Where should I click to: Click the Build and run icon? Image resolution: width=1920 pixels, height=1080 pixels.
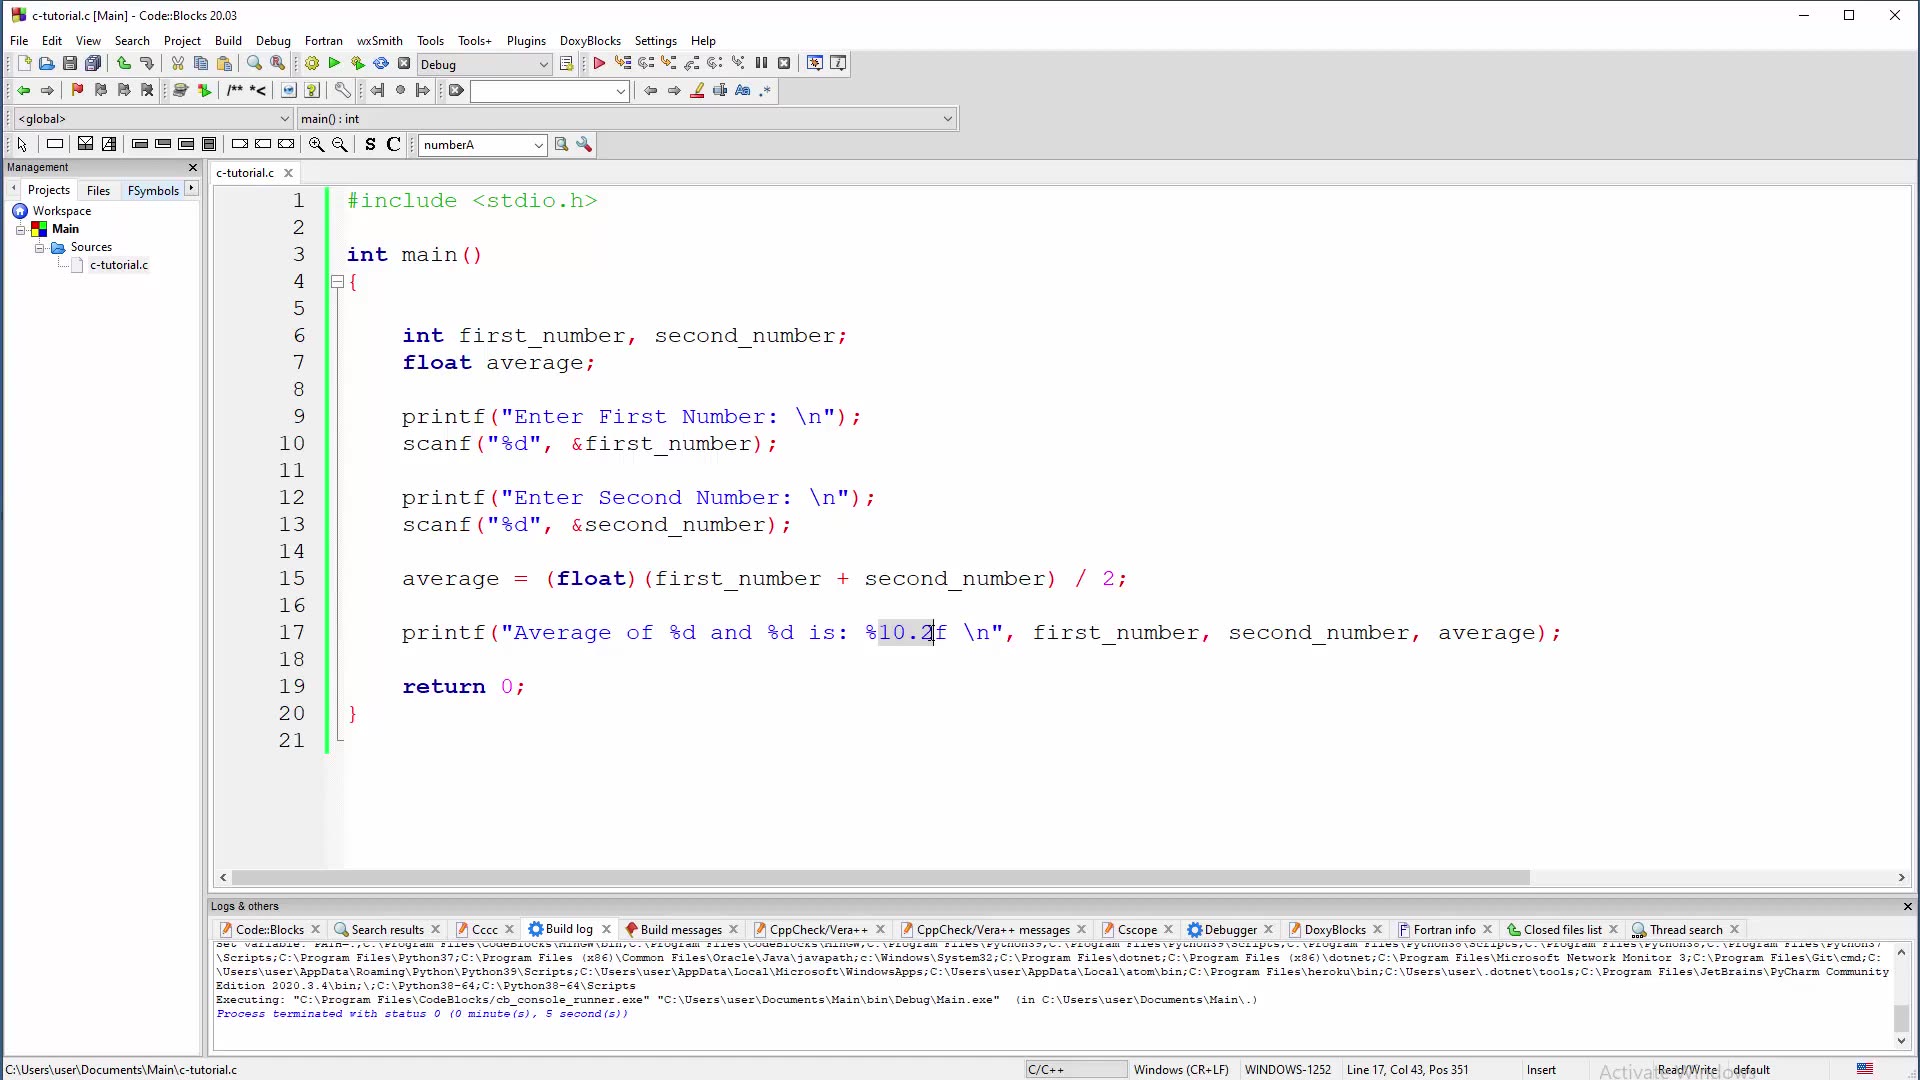[x=358, y=63]
